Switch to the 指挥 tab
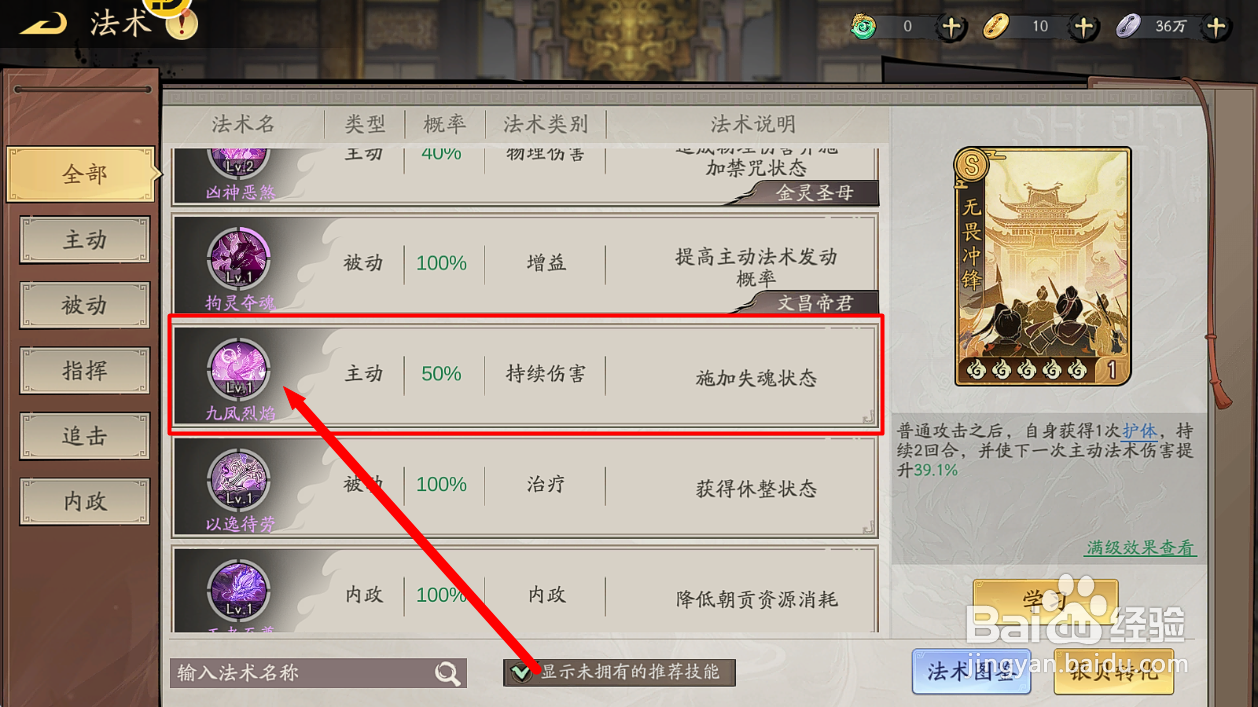Viewport: 1258px width, 707px height. point(85,371)
